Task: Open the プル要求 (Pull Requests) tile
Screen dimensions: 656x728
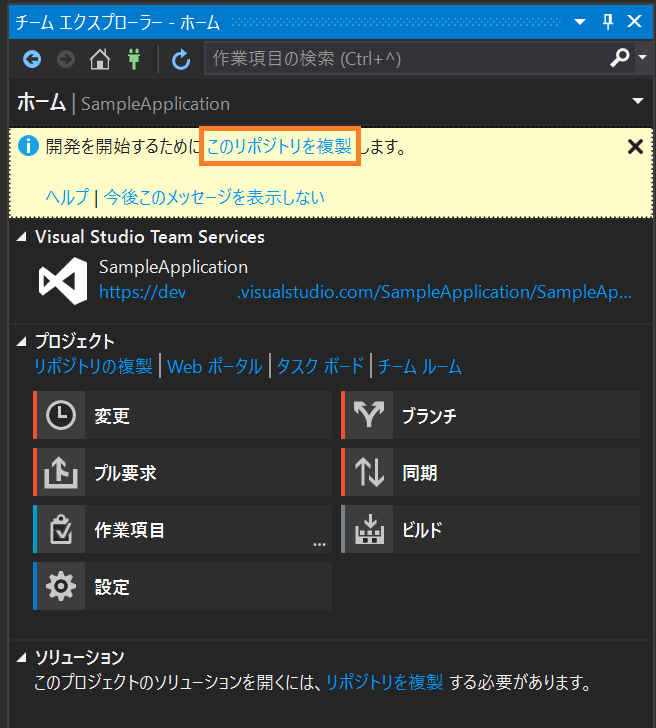Action: (x=182, y=472)
